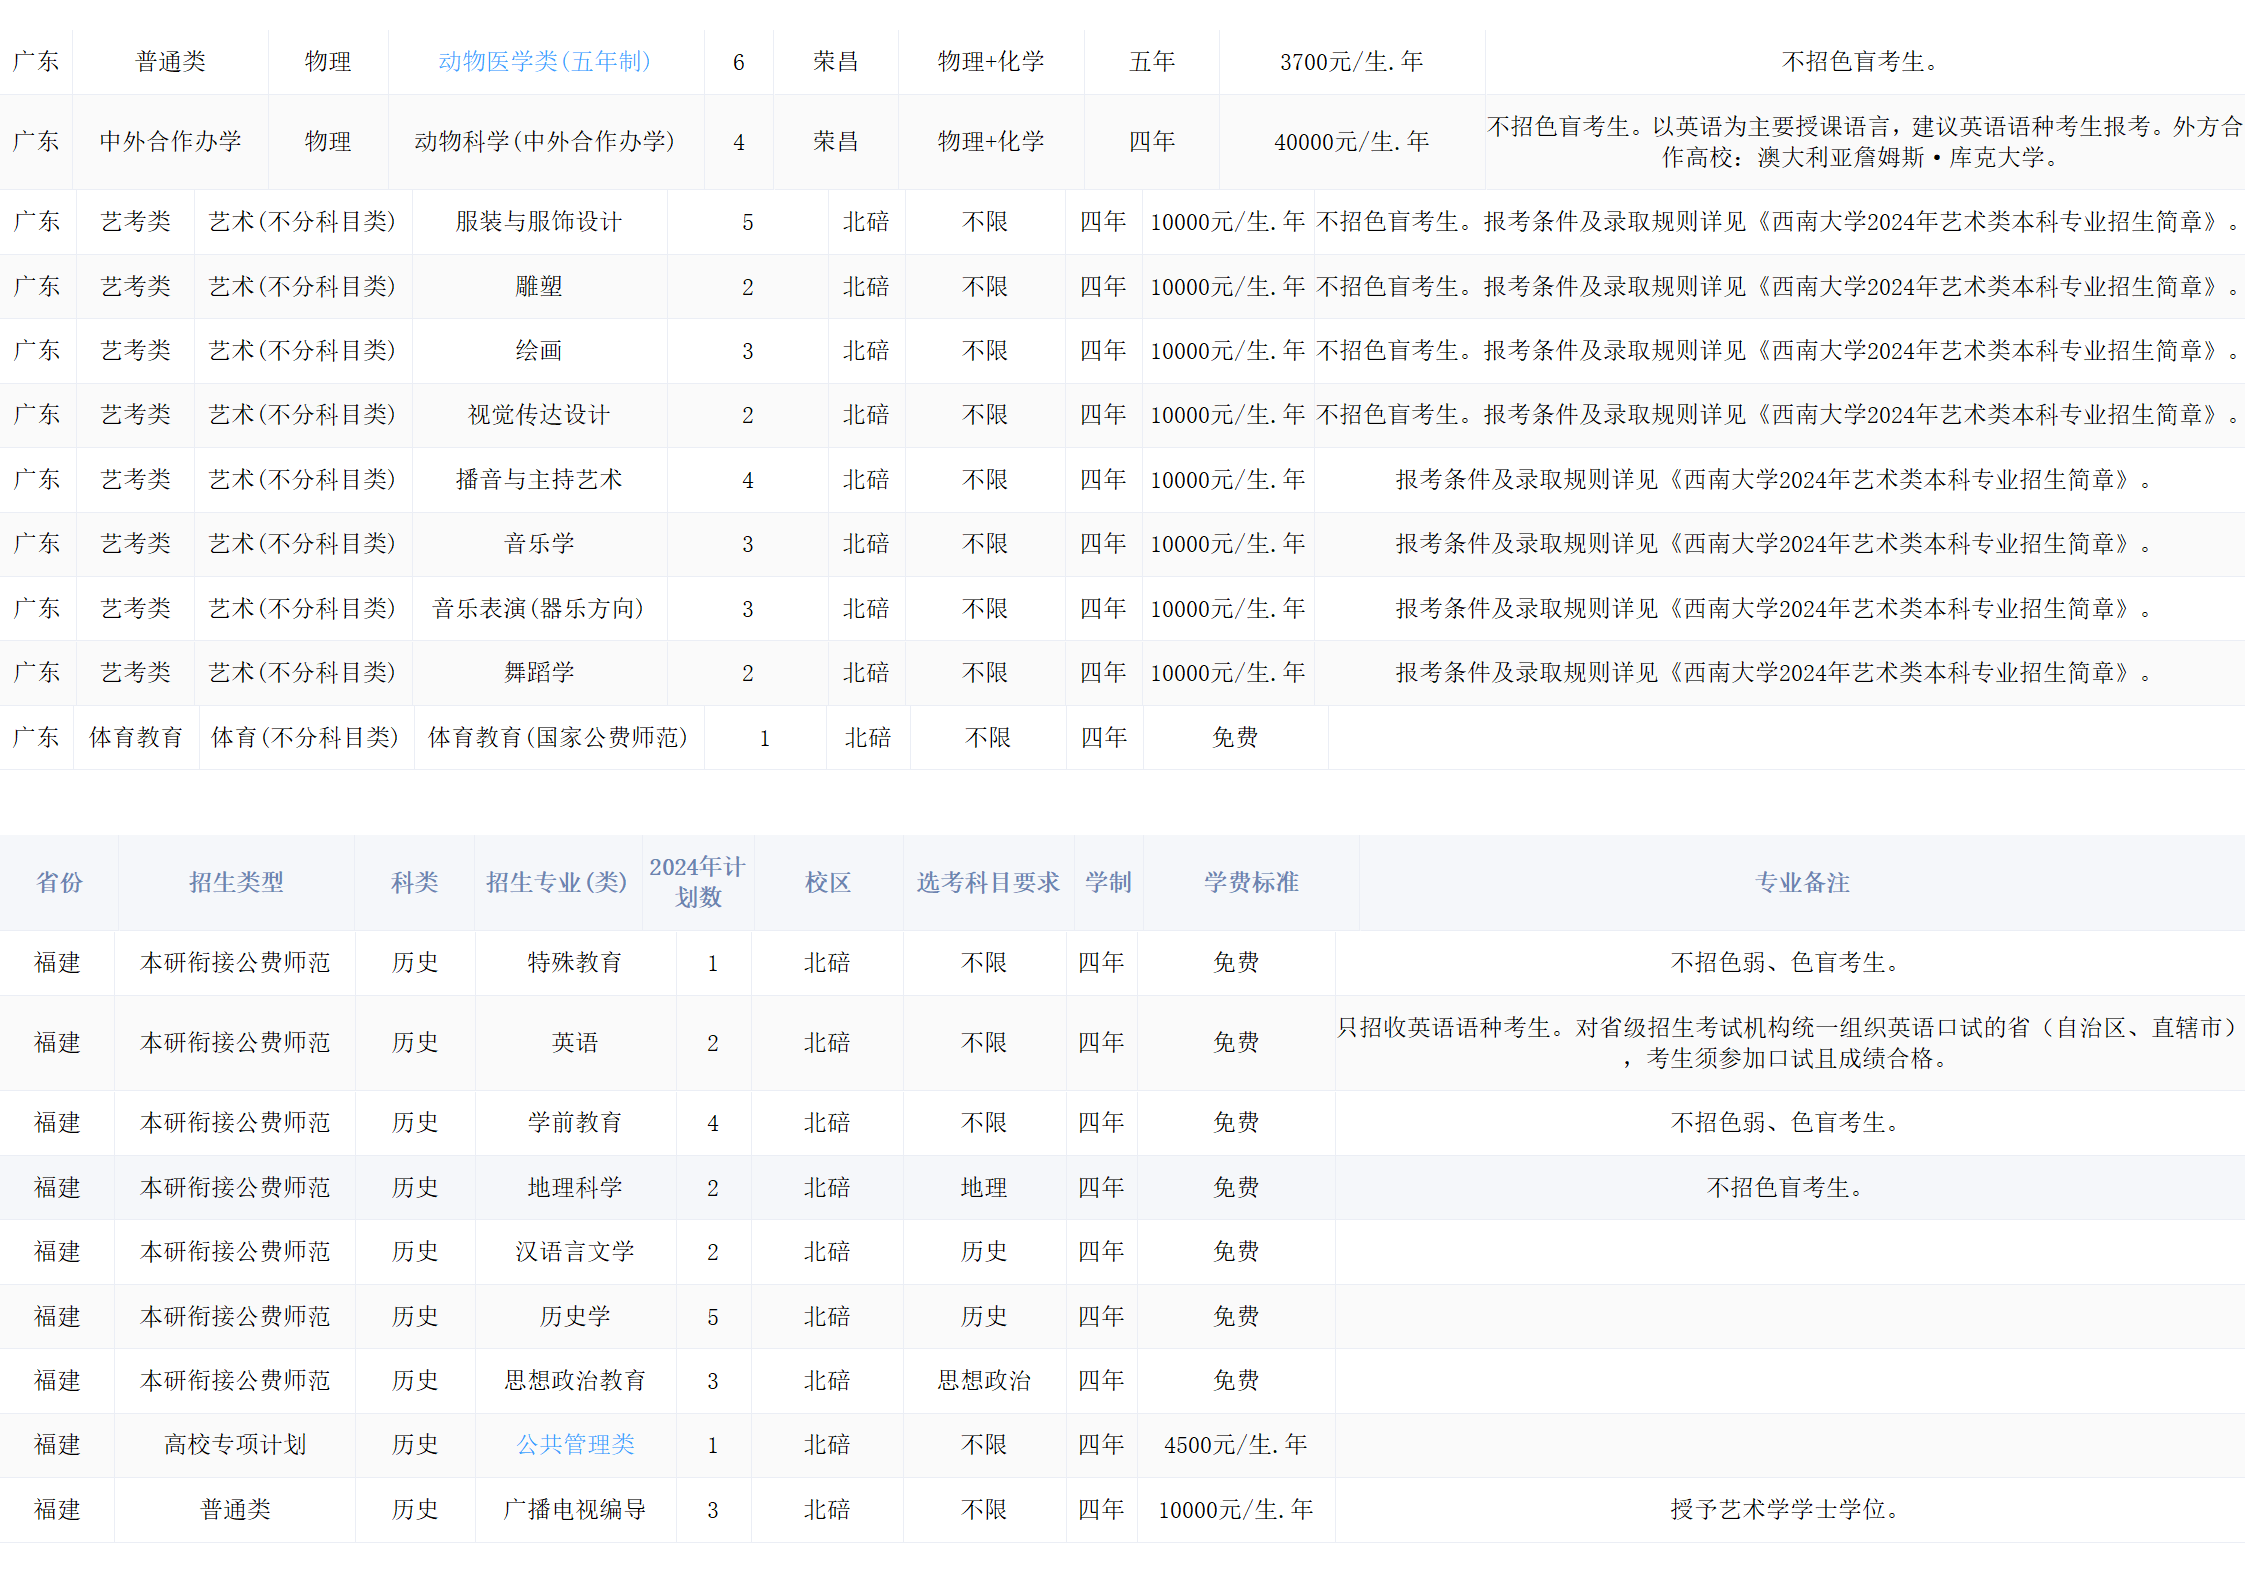The width and height of the screenshot is (2245, 1587).
Task: Click the 学费标准 column header
Action: point(1250,882)
